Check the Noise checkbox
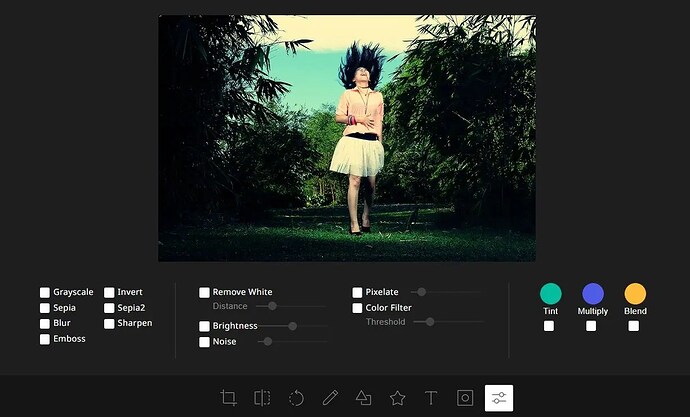Screen dimensions: 690x417 tap(204, 342)
